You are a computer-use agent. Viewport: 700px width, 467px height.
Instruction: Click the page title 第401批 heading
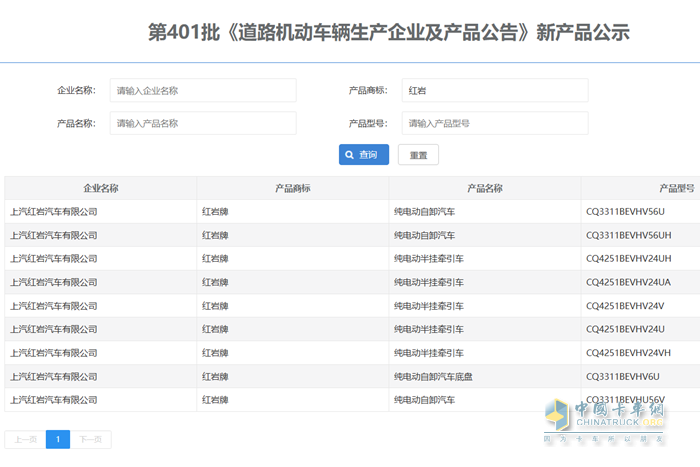tap(389, 32)
